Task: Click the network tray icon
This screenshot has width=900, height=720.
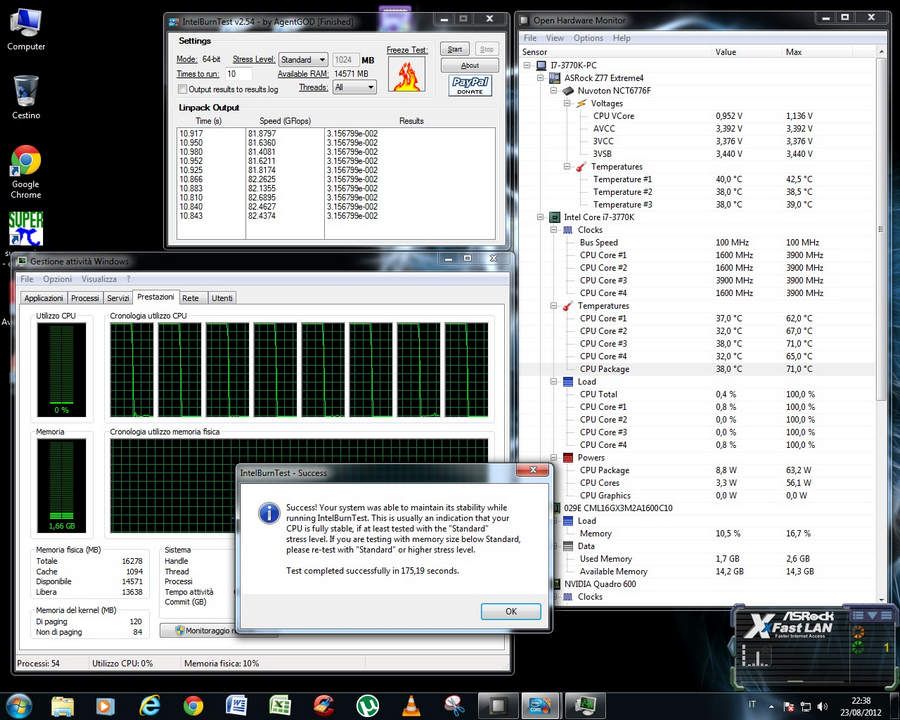Action: pyautogui.click(x=806, y=706)
